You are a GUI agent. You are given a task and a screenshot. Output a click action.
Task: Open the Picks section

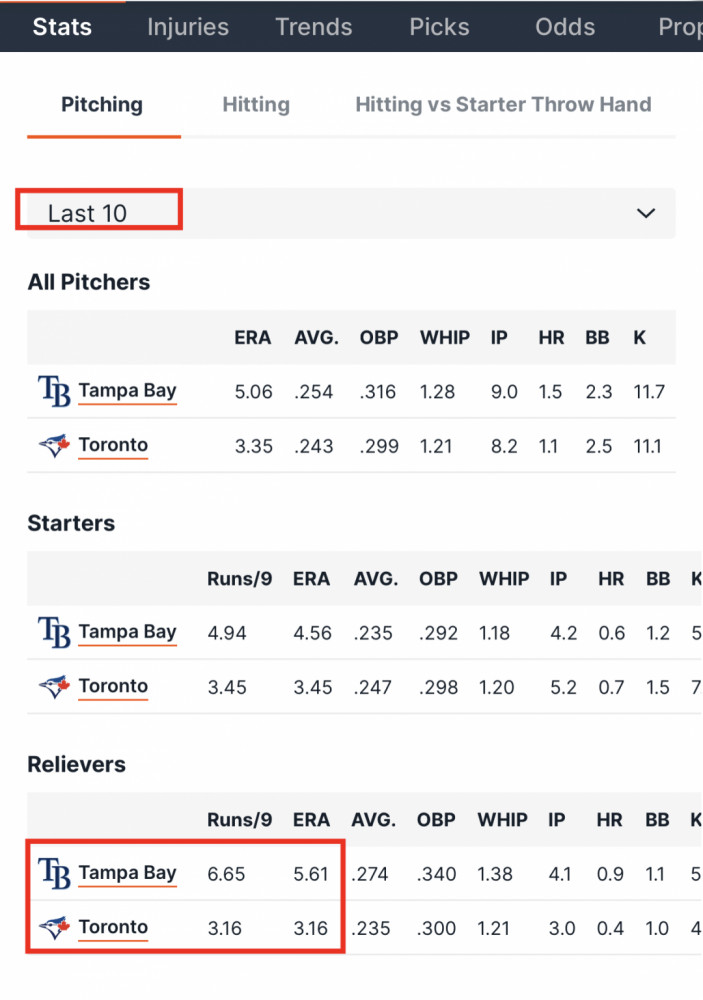pyautogui.click(x=439, y=27)
